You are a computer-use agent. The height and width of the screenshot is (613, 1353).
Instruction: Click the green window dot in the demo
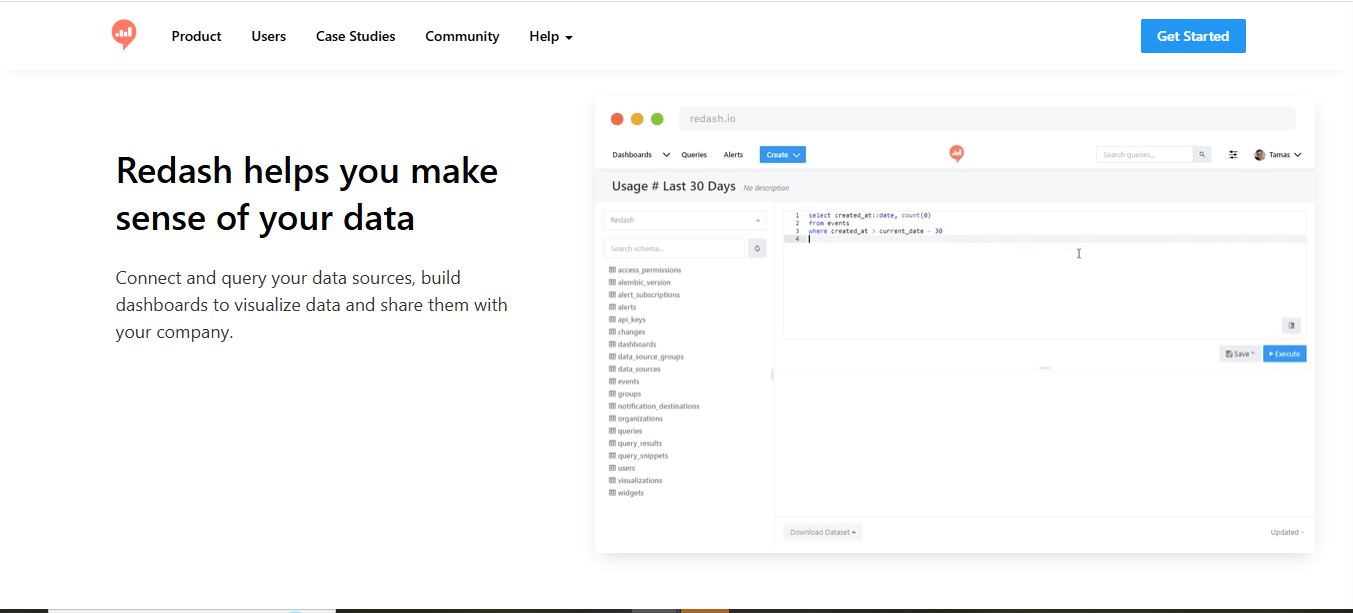click(657, 119)
